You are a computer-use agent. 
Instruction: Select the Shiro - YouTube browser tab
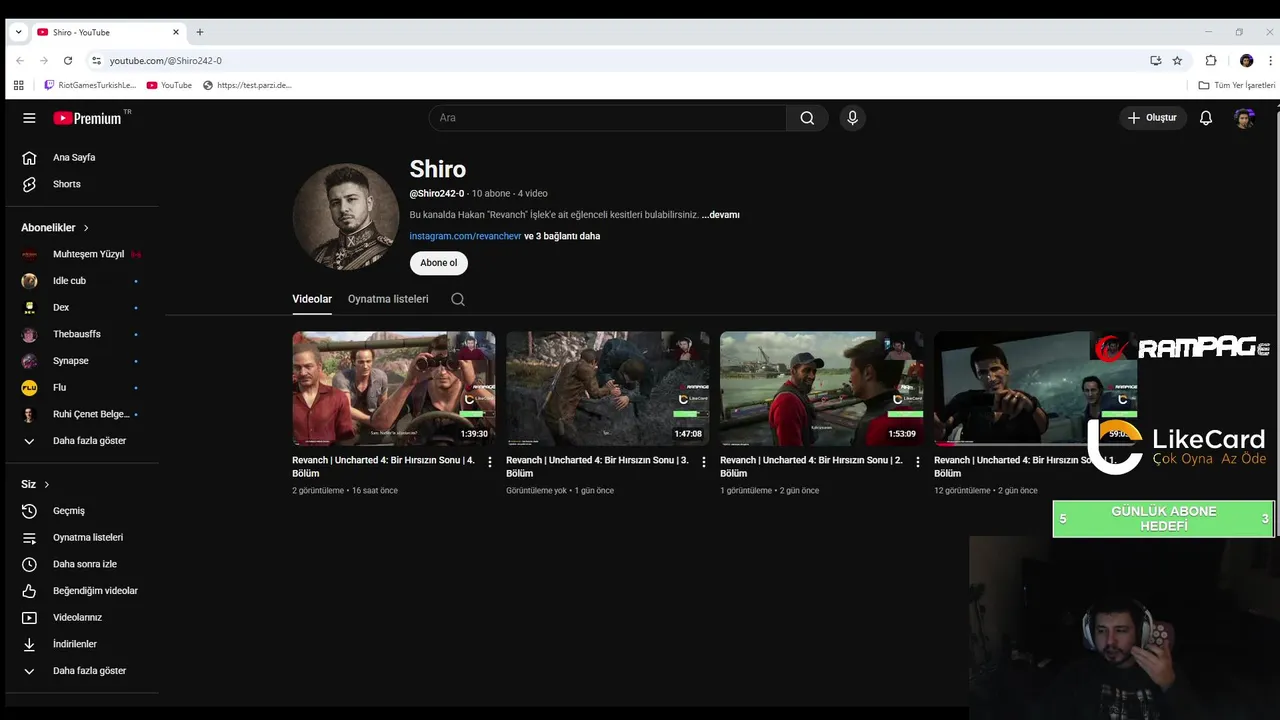(x=108, y=32)
